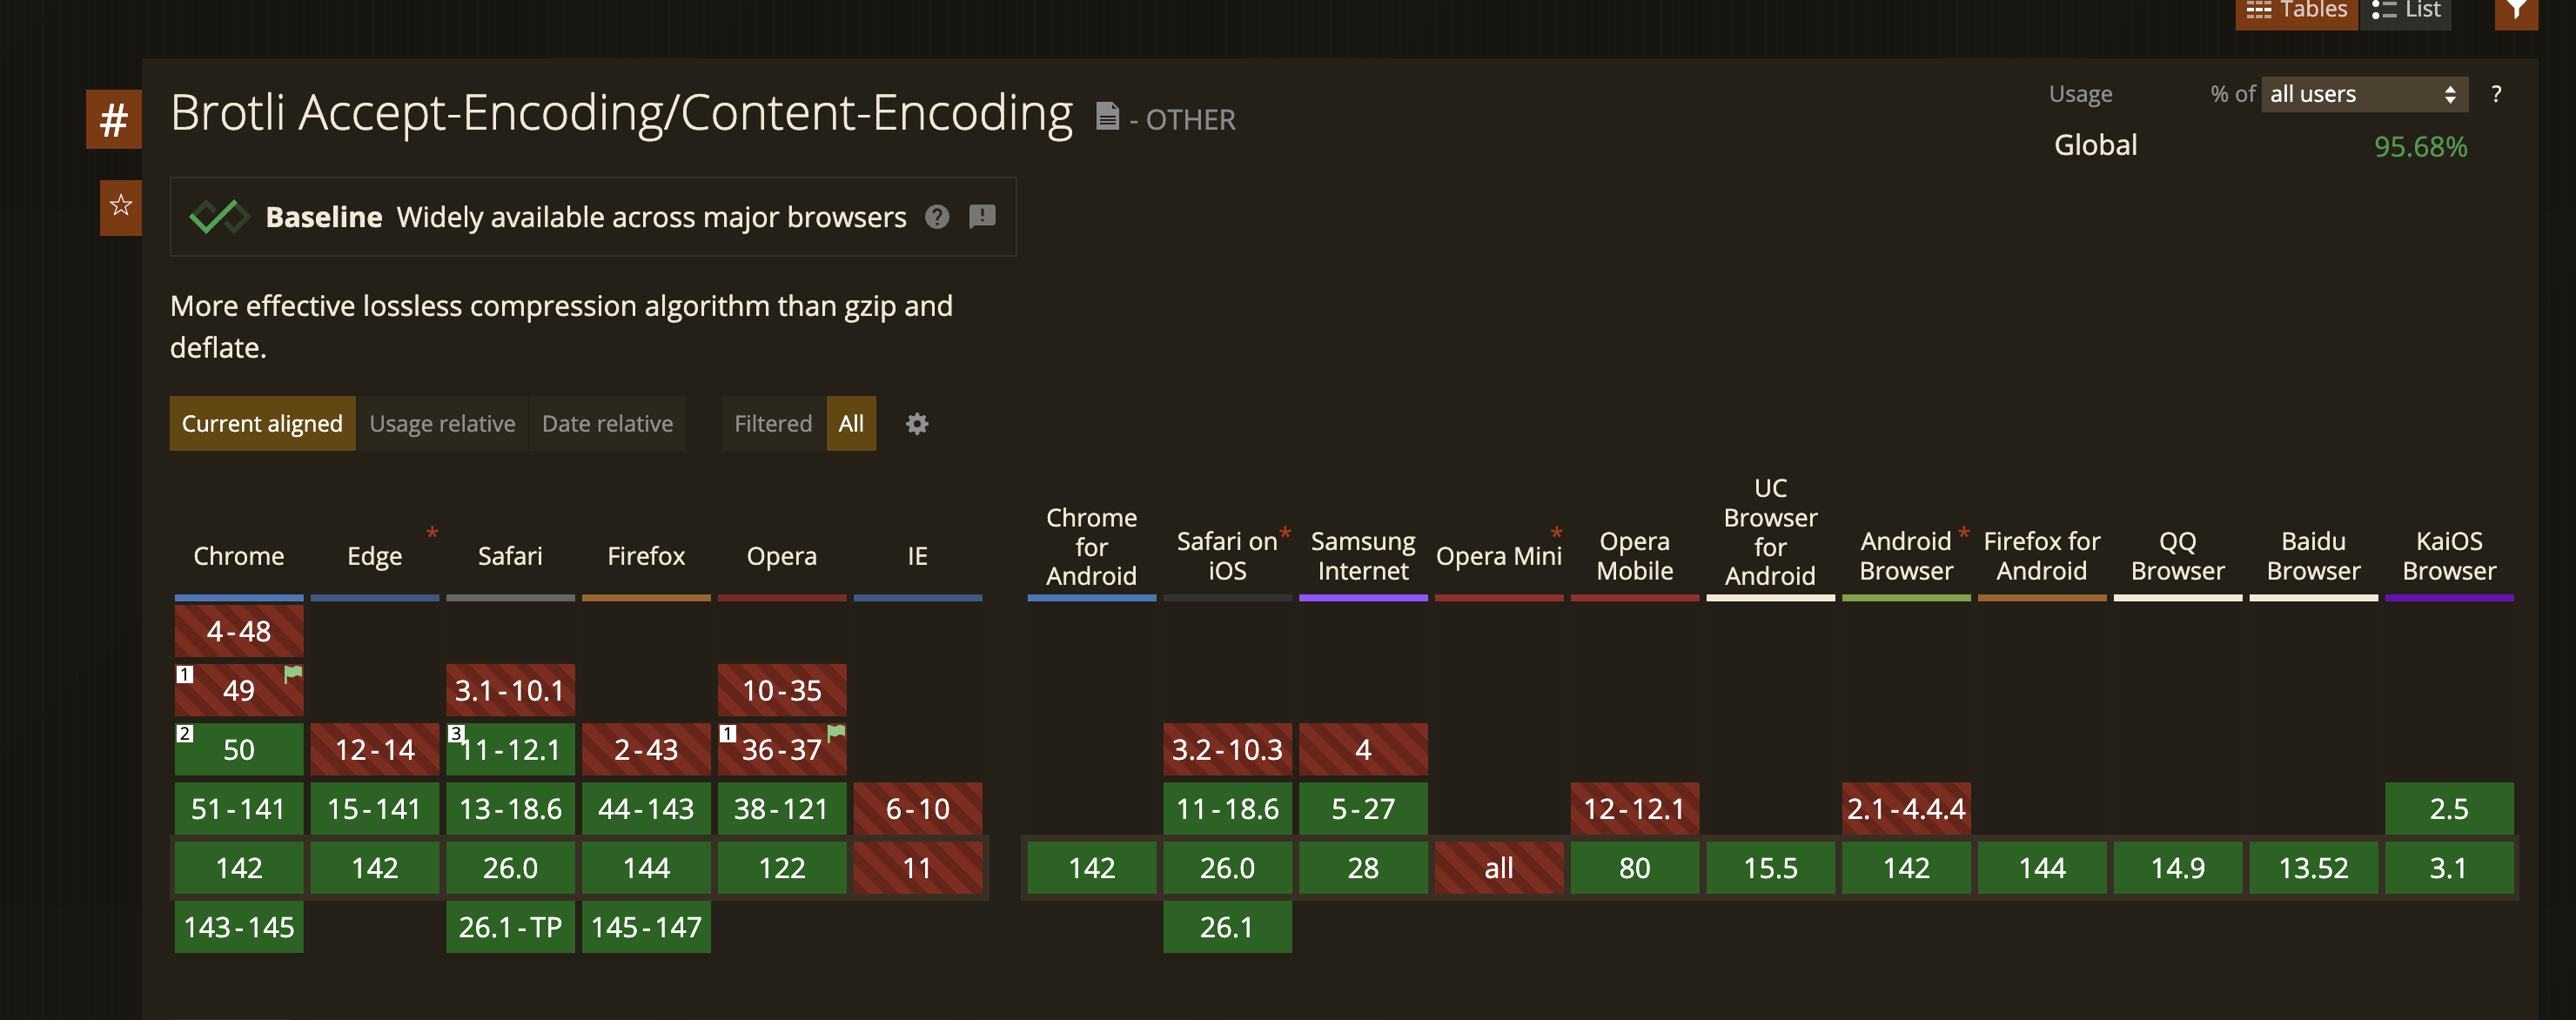Switch to Date relative view
This screenshot has width=2576, height=1020.
(x=607, y=424)
